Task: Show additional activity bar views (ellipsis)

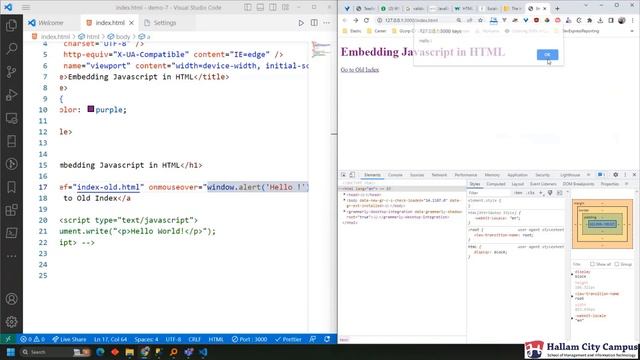Action: pyautogui.click(x=11, y=256)
